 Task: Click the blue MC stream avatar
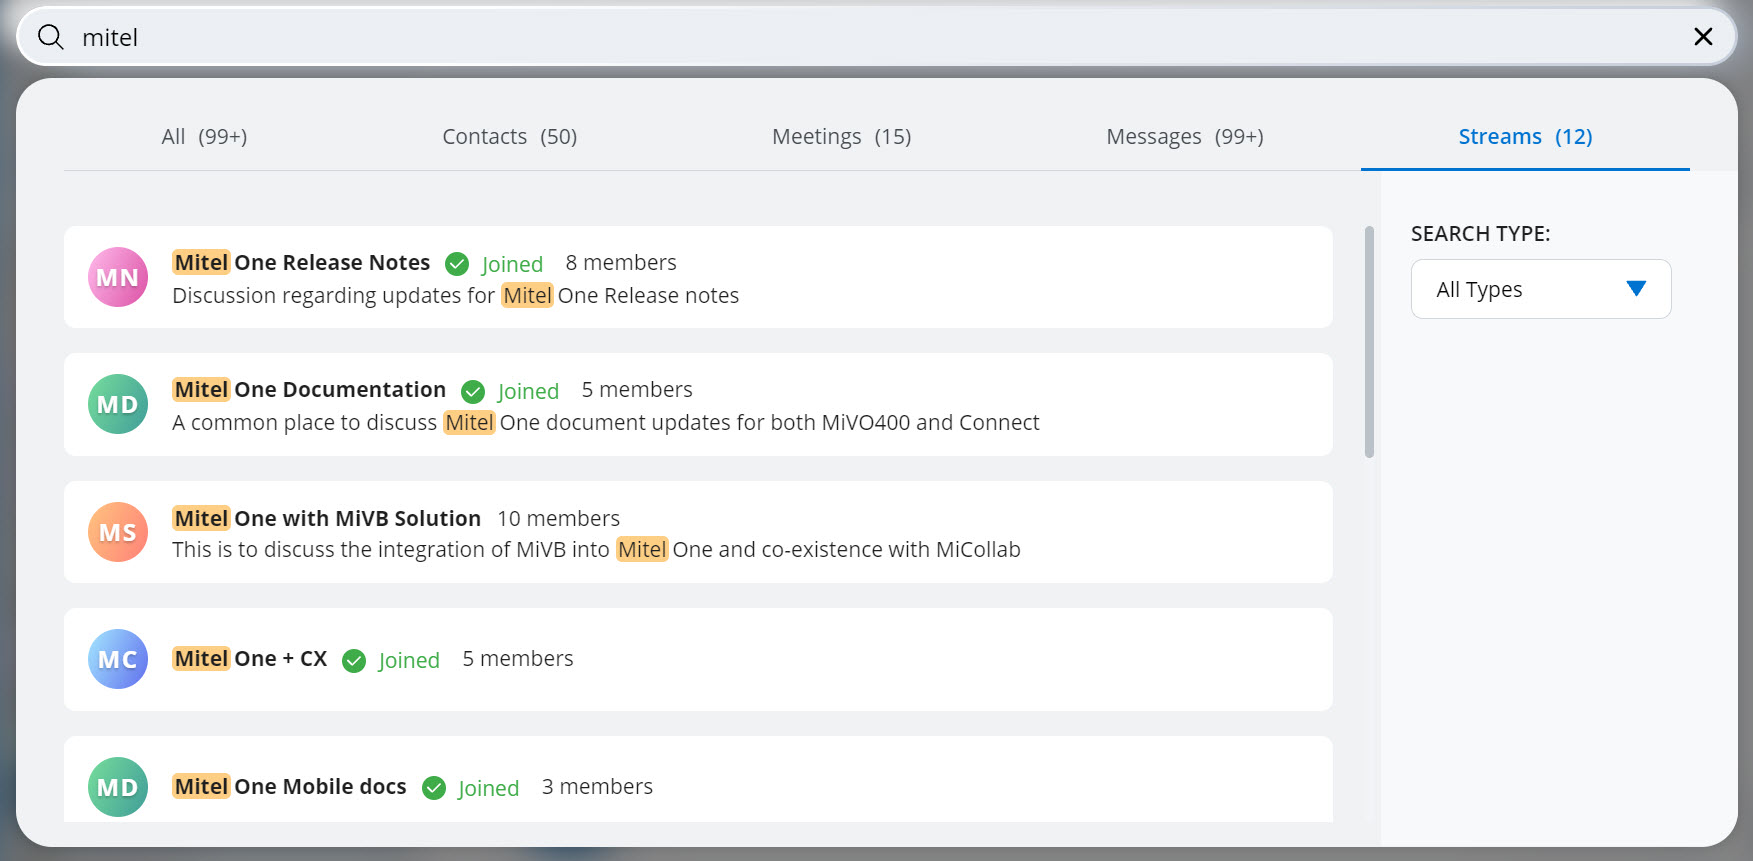118,659
